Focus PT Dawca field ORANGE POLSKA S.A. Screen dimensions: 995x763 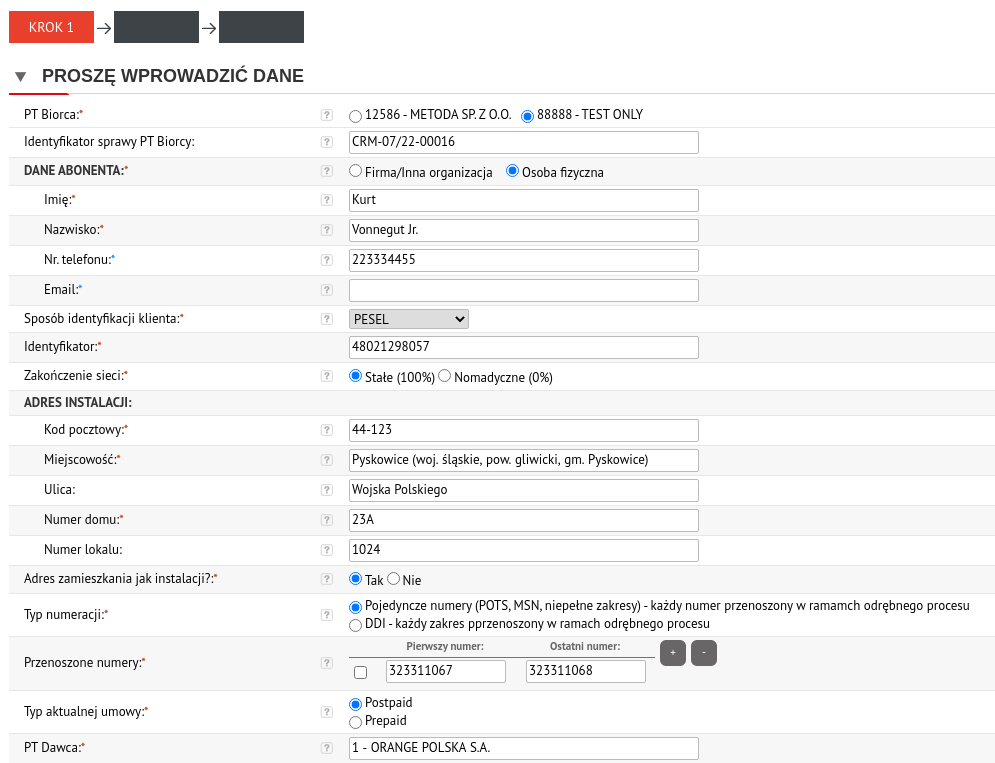524,748
